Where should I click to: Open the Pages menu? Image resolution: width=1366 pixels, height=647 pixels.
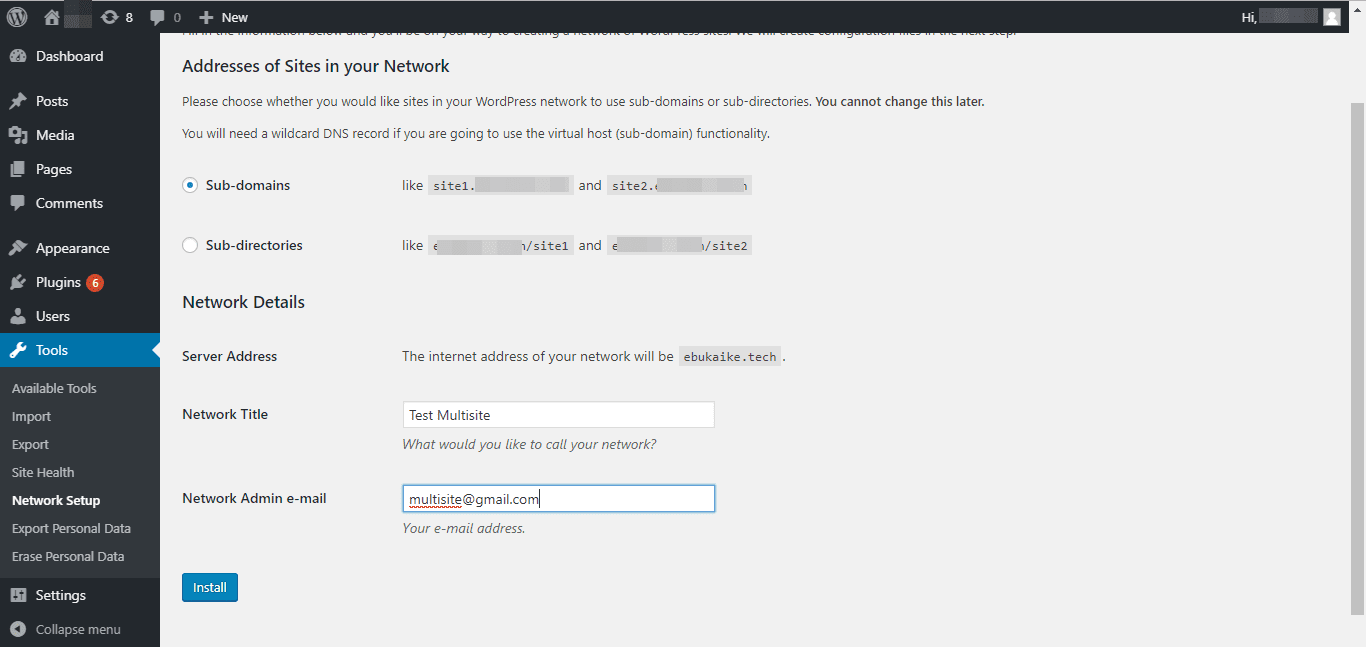(x=80, y=169)
